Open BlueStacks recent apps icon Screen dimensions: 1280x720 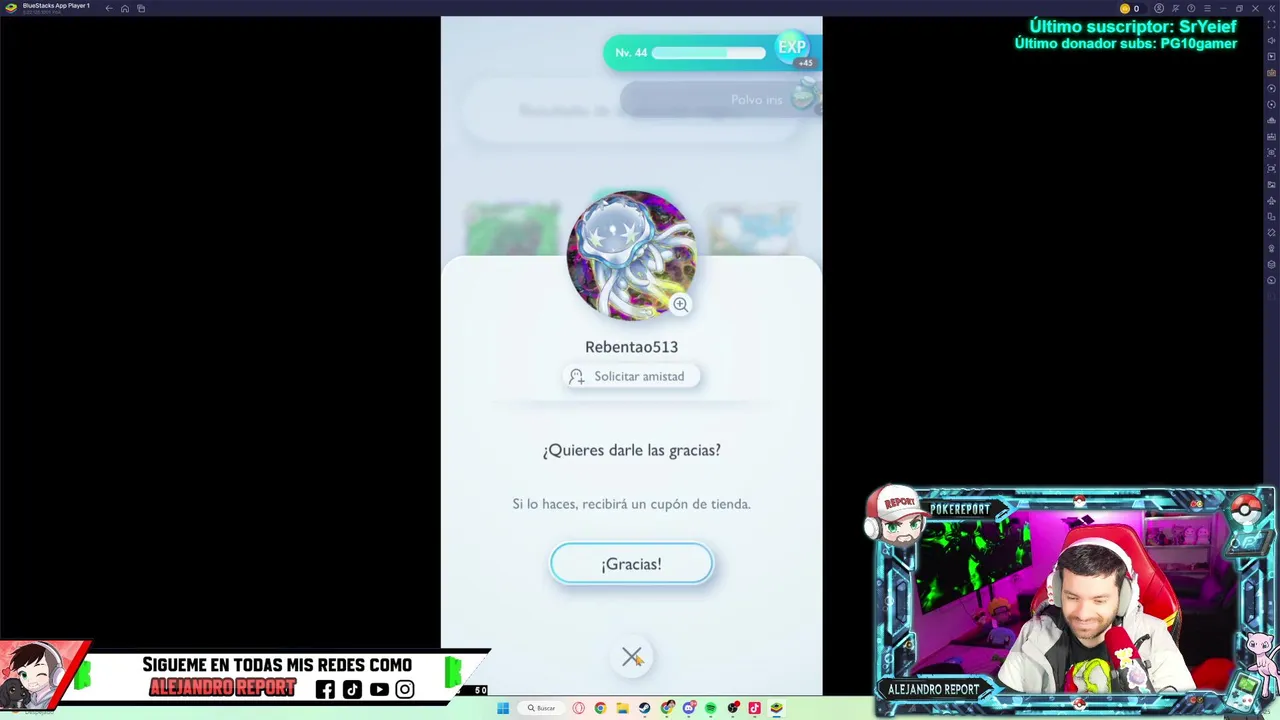[141, 8]
